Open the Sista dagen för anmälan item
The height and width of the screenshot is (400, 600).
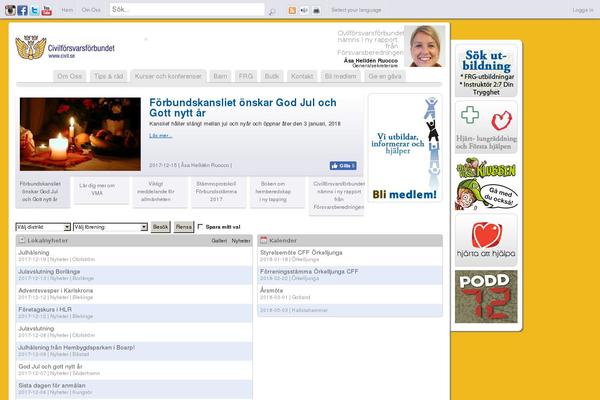[x=134, y=389]
